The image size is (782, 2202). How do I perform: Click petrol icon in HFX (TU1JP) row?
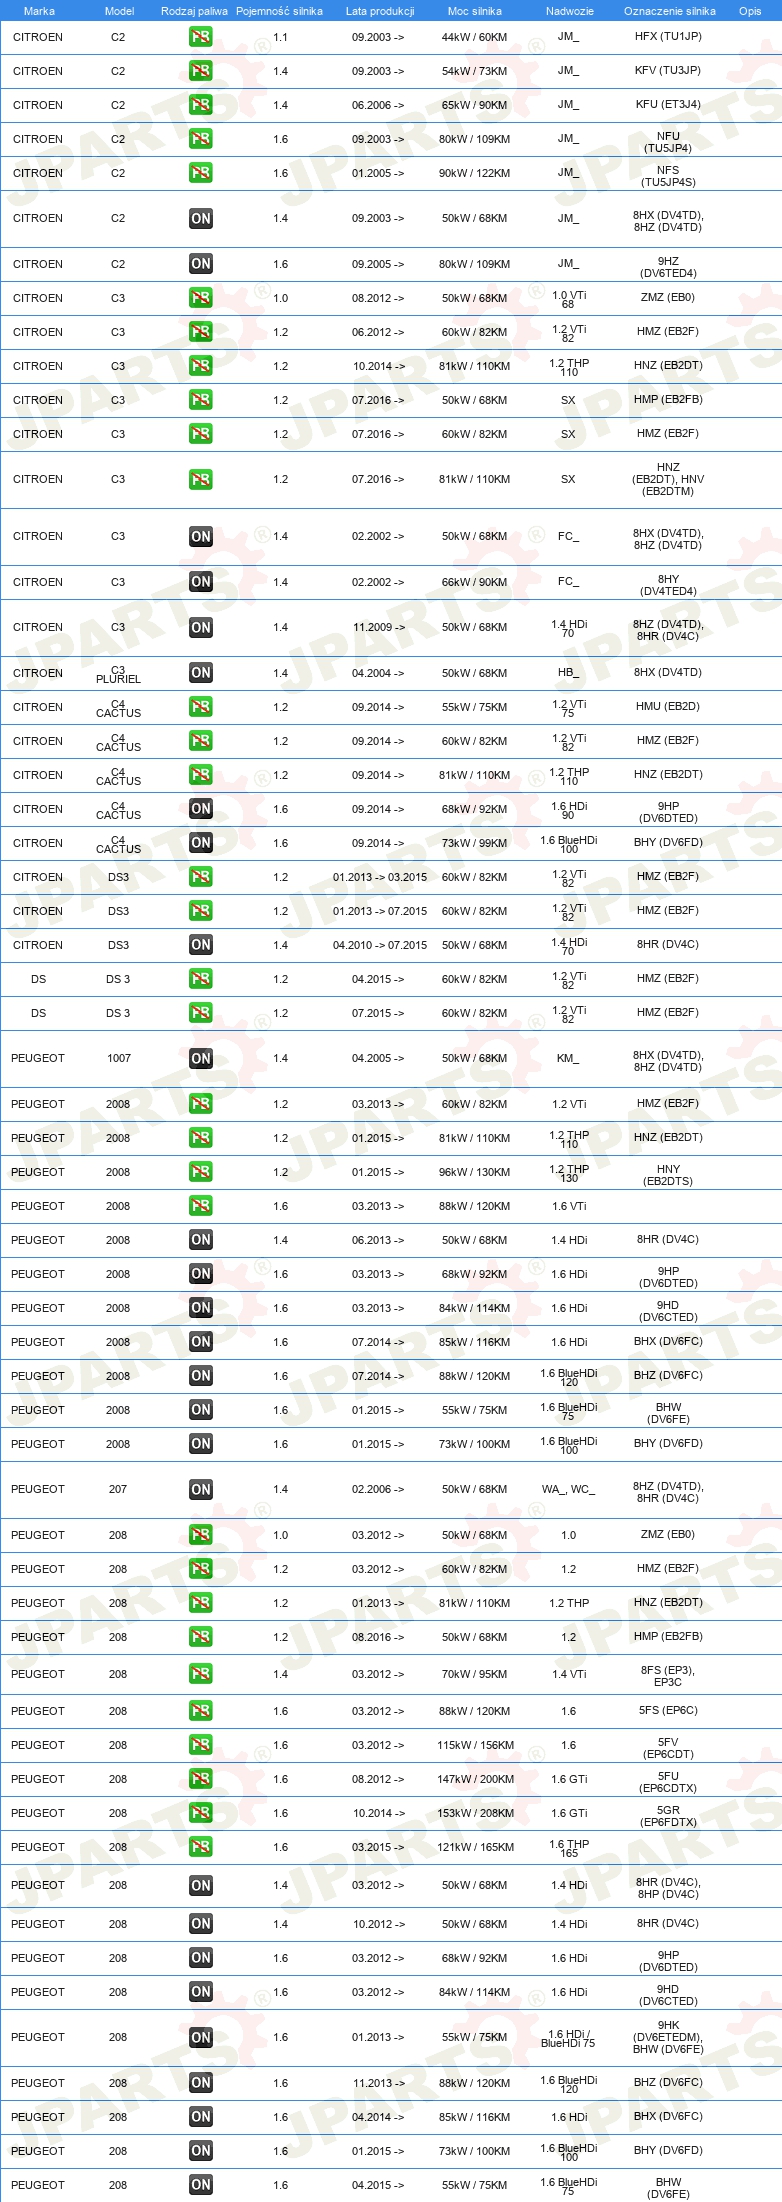(x=201, y=37)
